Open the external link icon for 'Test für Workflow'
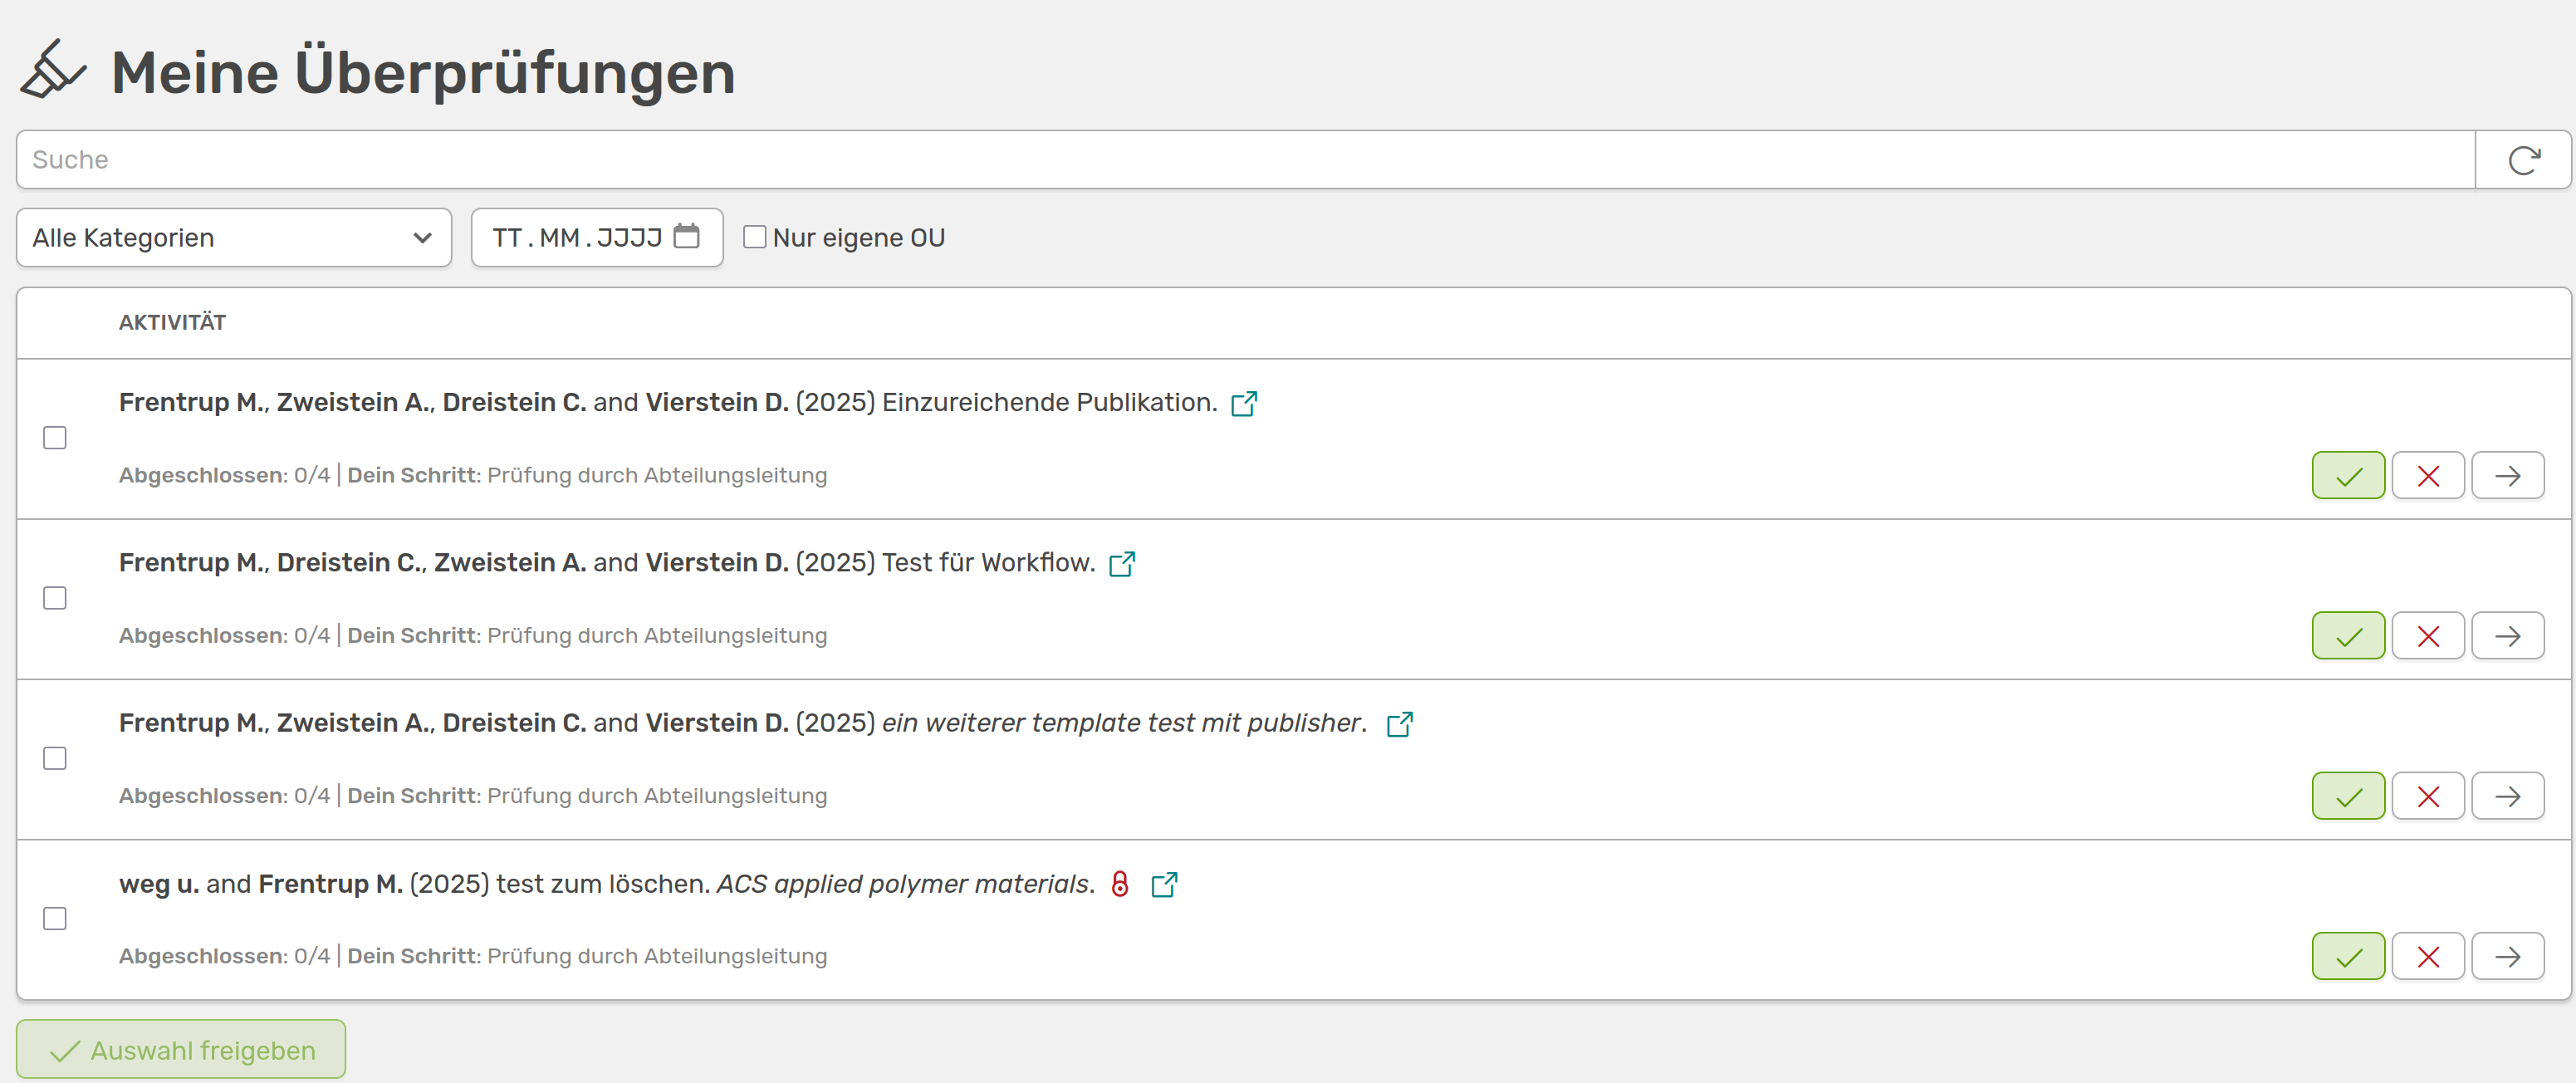 click(1121, 564)
